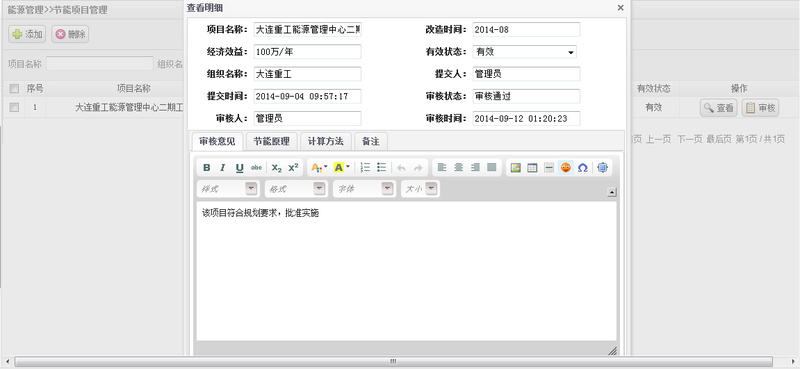This screenshot has width=800, height=369.
Task: Insert image into editor
Action: coord(516,167)
